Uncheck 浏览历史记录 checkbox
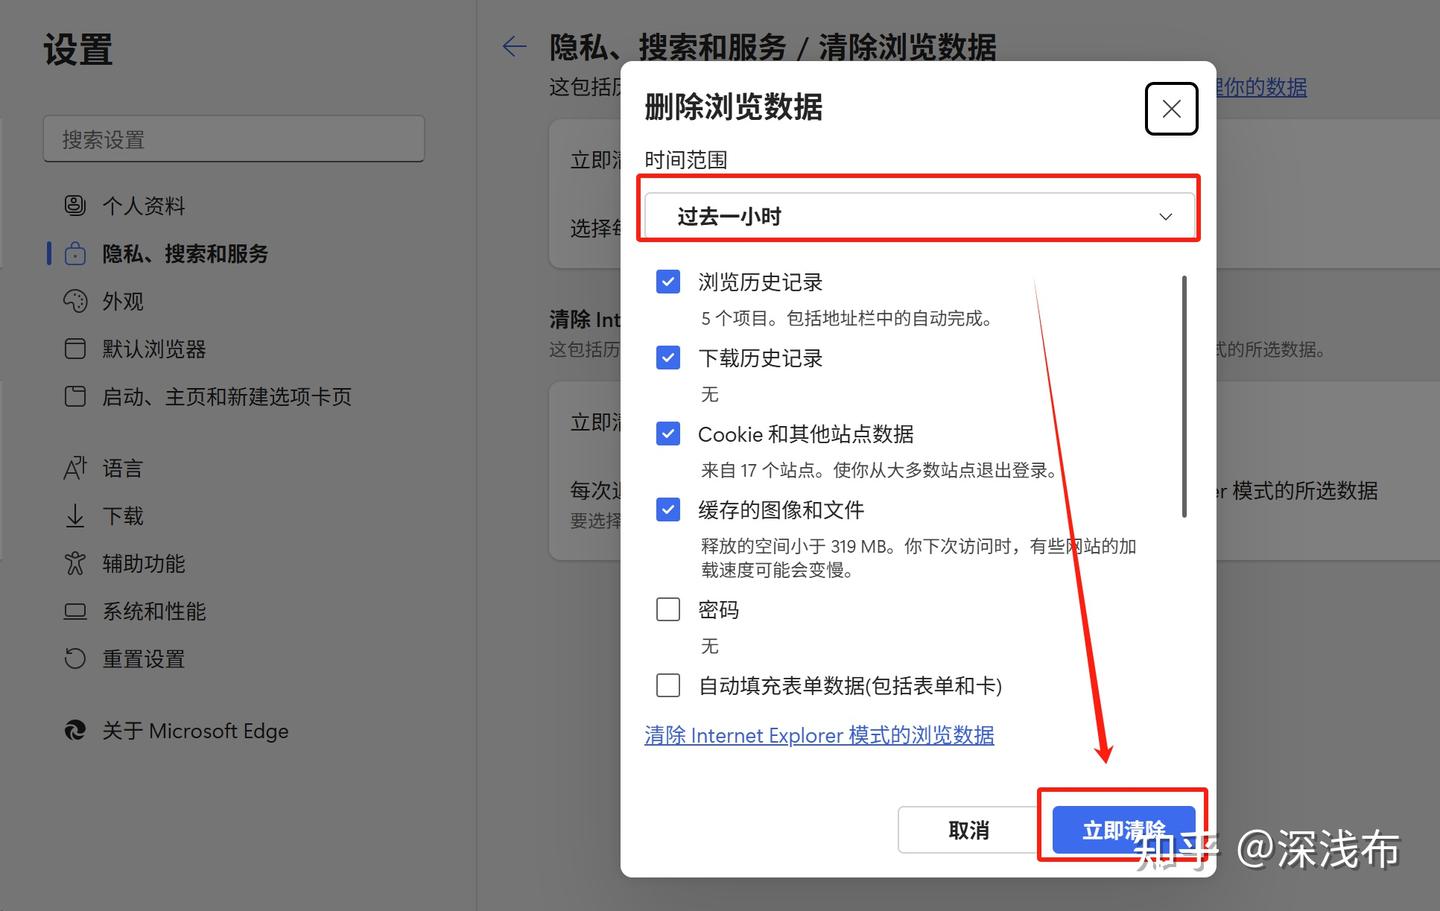The height and width of the screenshot is (911, 1440). [x=668, y=281]
